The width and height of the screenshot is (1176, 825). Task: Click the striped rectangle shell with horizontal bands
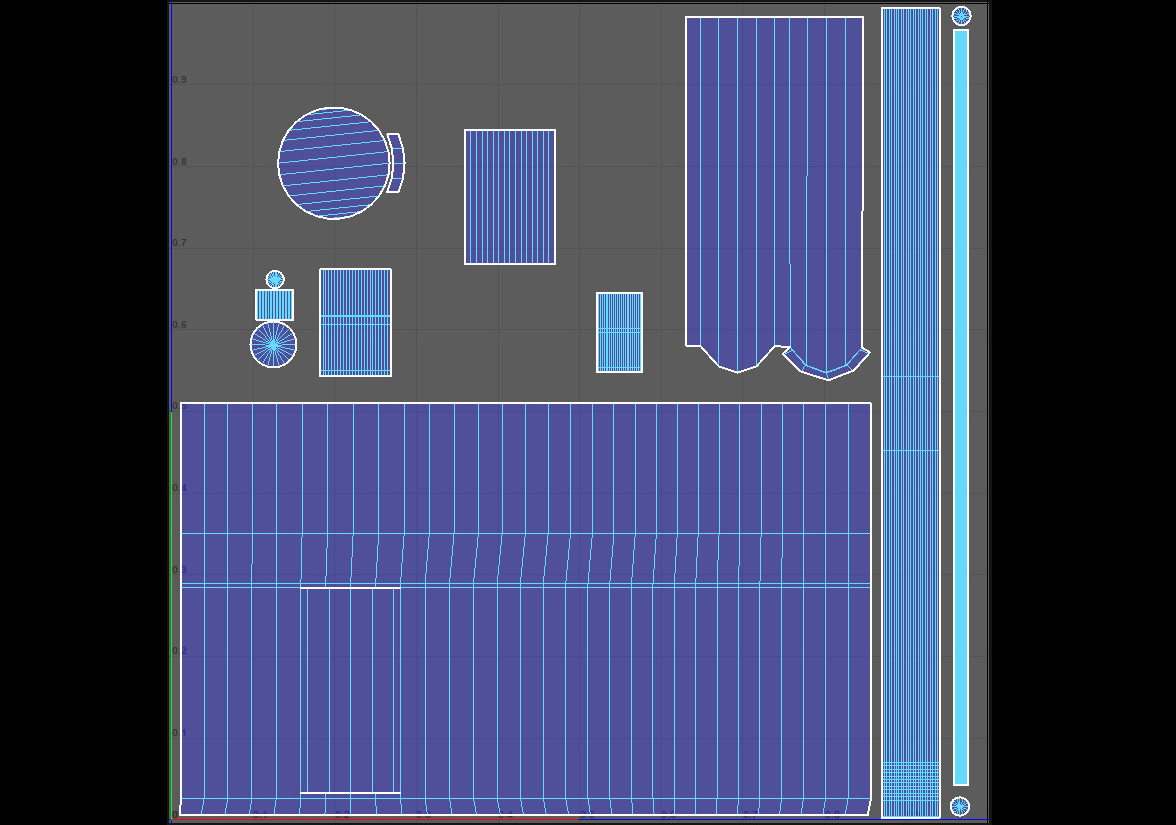(355, 322)
